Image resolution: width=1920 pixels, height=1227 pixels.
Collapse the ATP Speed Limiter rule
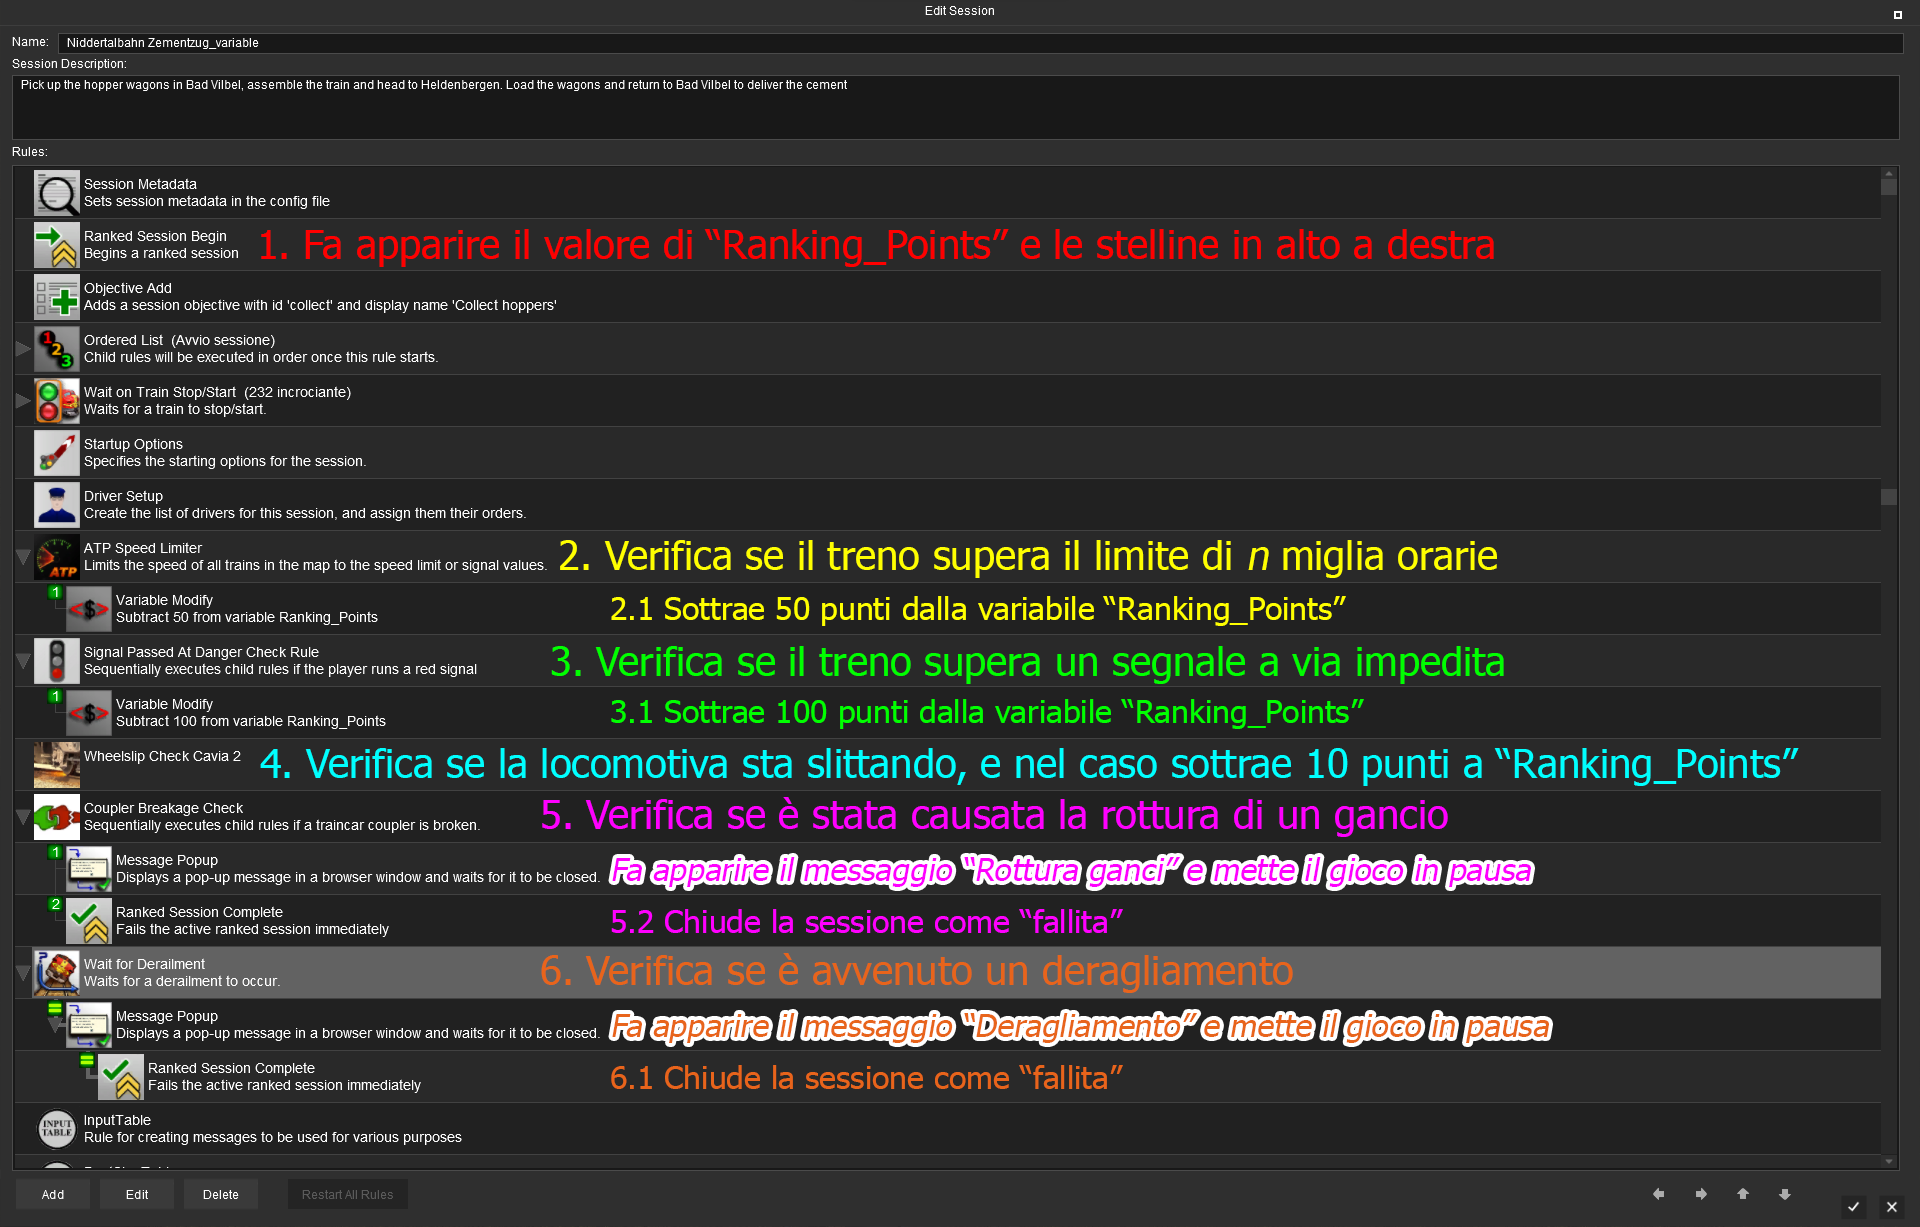23,557
